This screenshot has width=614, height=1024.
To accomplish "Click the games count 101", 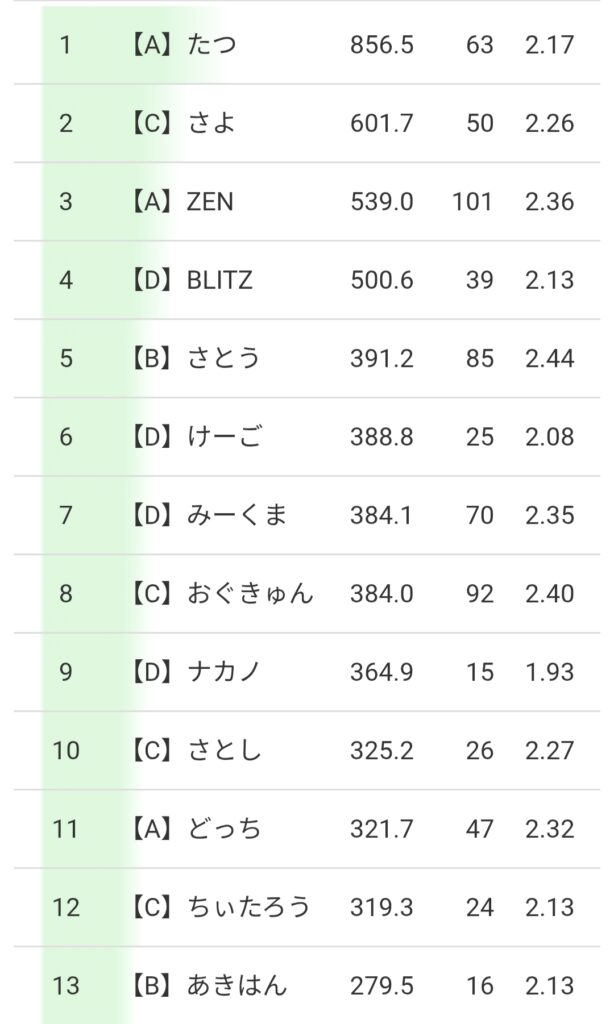I will click(x=472, y=202).
